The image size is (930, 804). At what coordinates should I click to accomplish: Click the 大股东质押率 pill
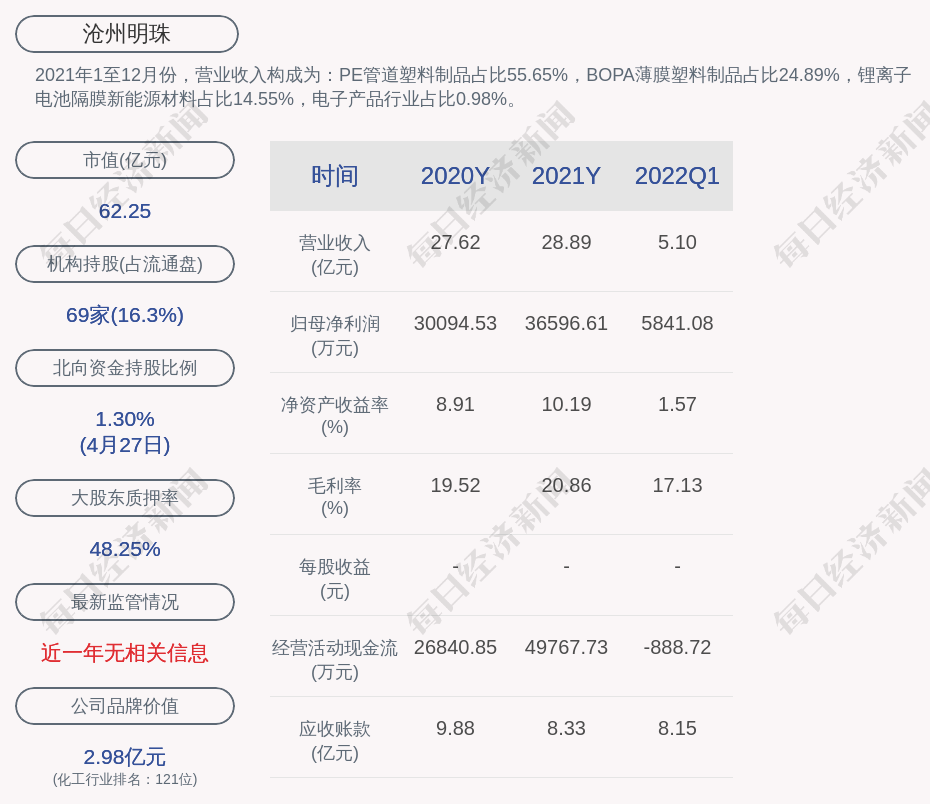[125, 498]
